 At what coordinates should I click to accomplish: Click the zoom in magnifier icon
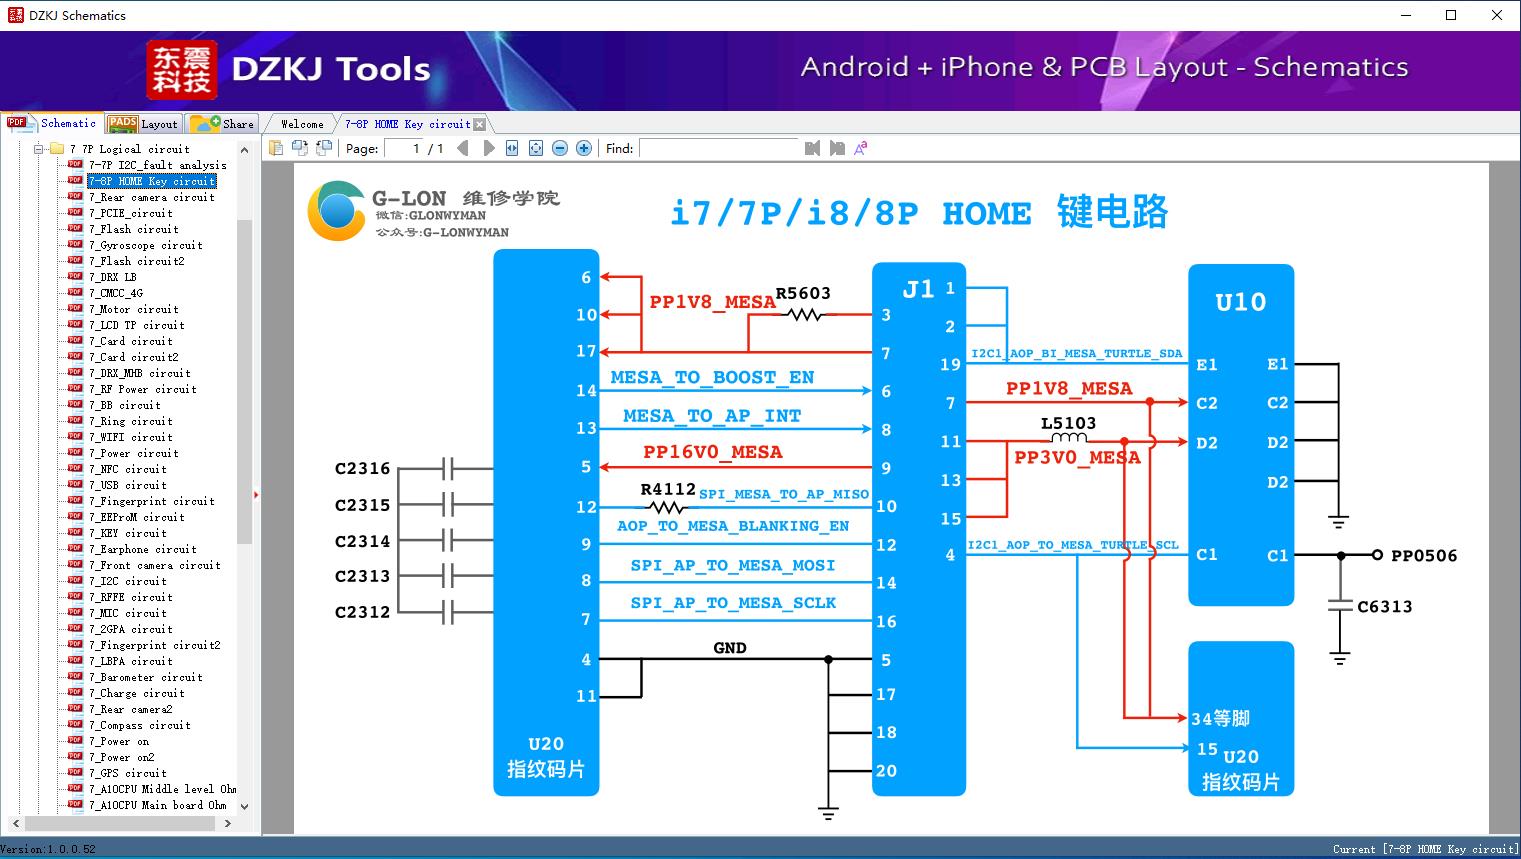(584, 148)
